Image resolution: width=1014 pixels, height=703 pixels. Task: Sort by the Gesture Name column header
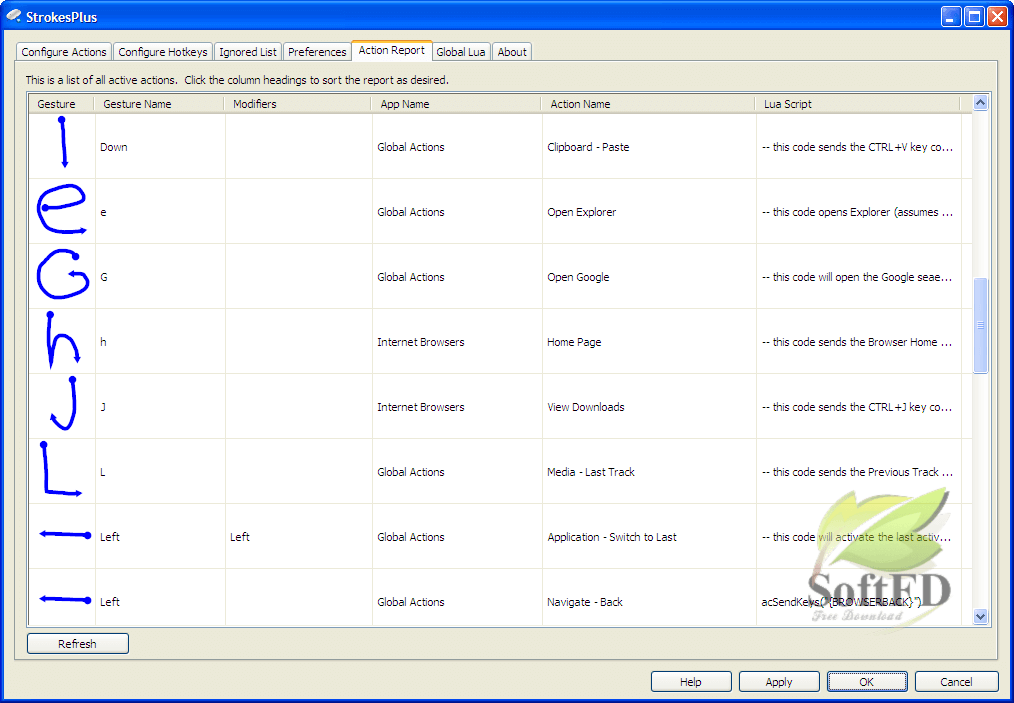click(x=159, y=103)
